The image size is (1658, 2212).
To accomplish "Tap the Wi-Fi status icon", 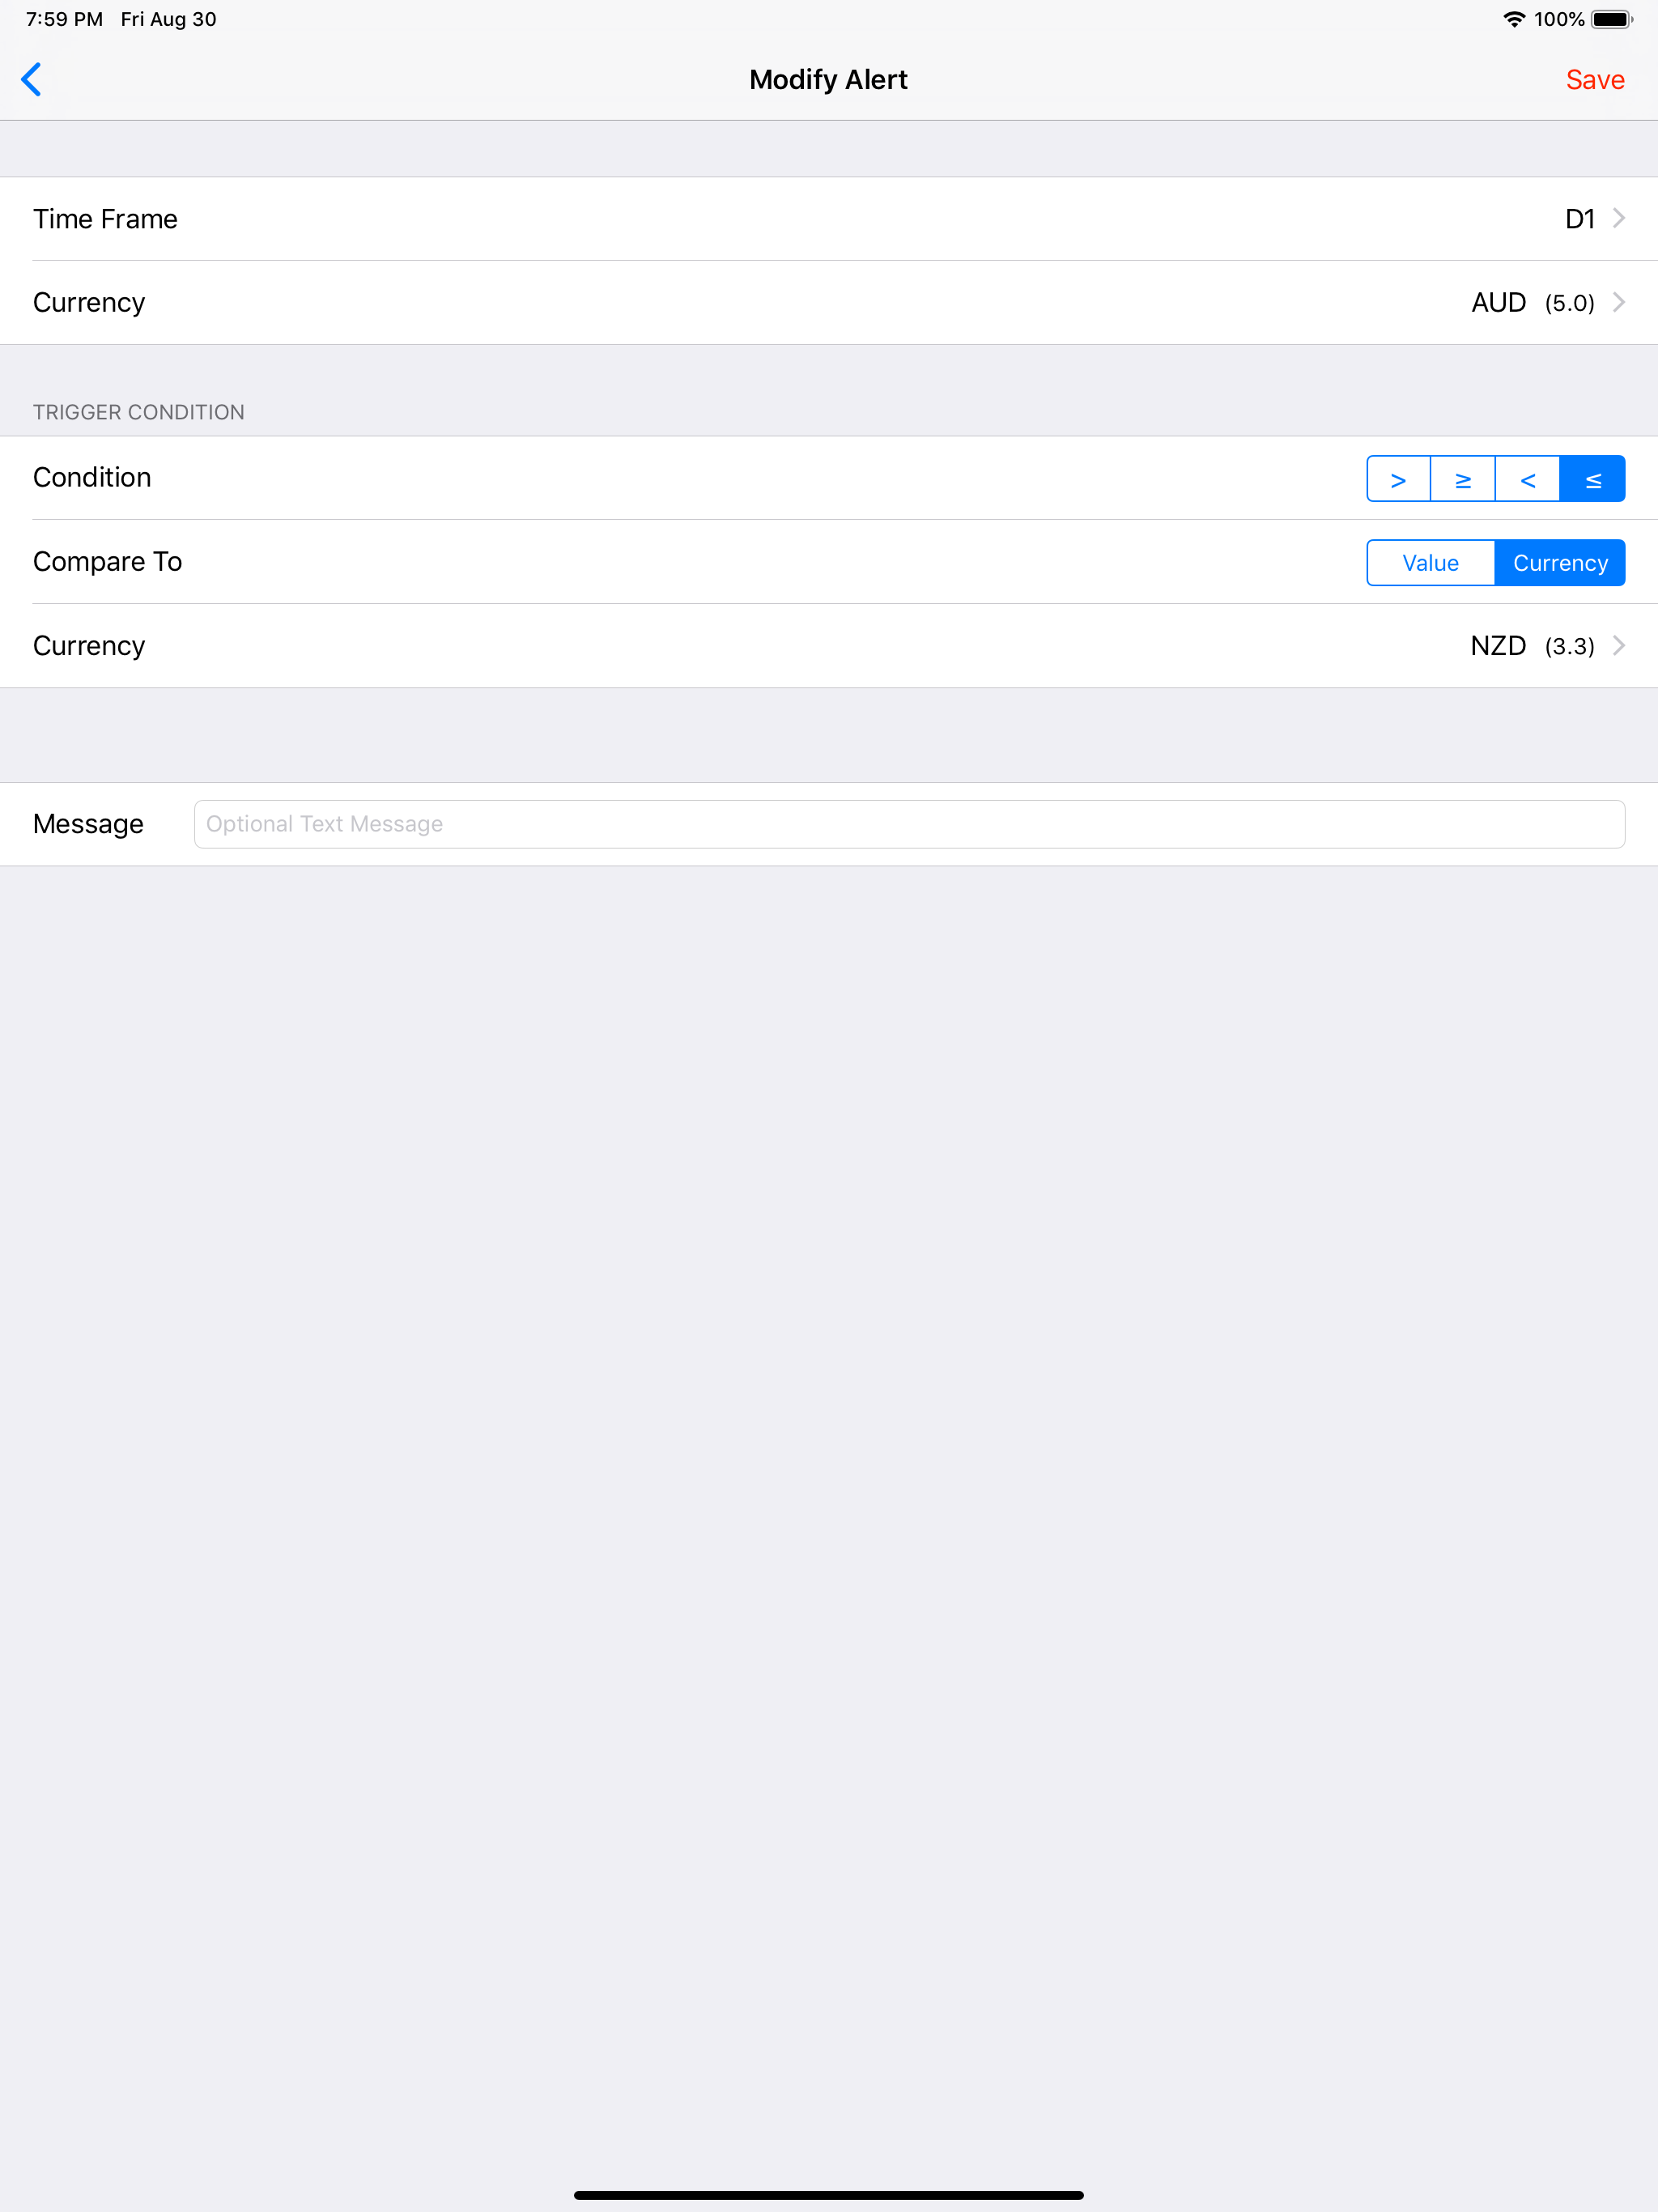I will click(1514, 19).
